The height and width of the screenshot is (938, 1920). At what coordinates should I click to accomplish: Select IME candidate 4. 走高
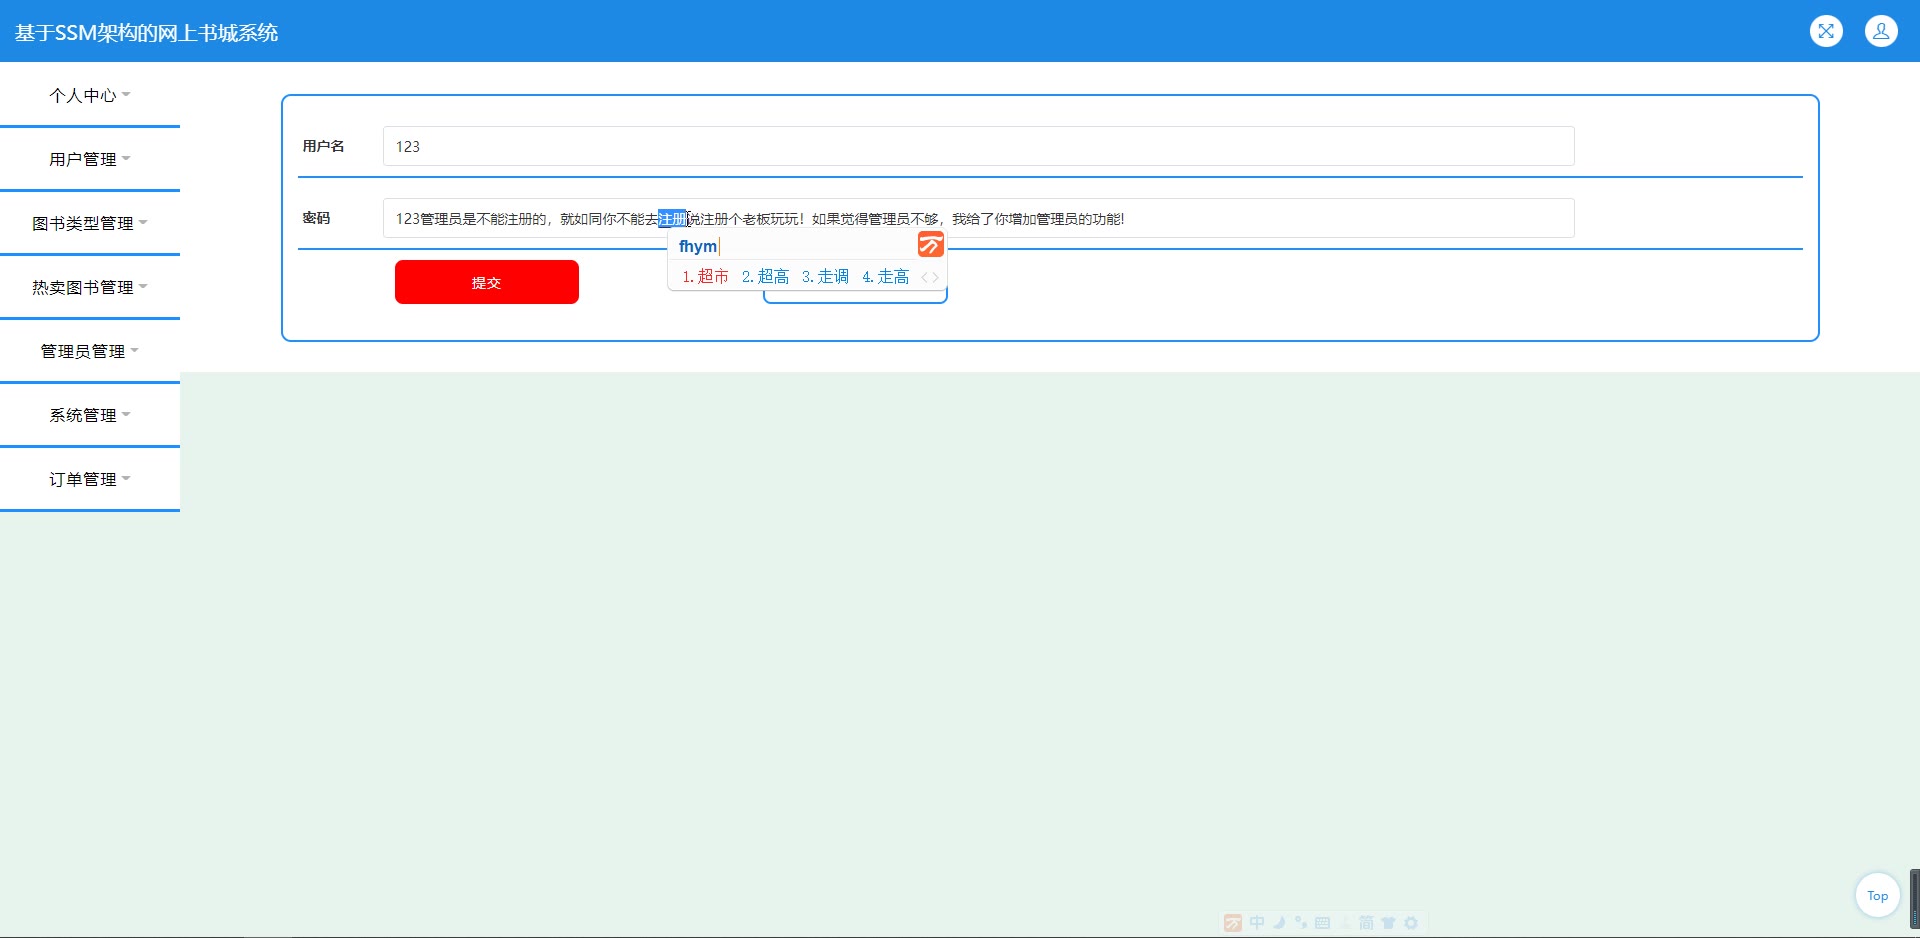pyautogui.click(x=885, y=277)
